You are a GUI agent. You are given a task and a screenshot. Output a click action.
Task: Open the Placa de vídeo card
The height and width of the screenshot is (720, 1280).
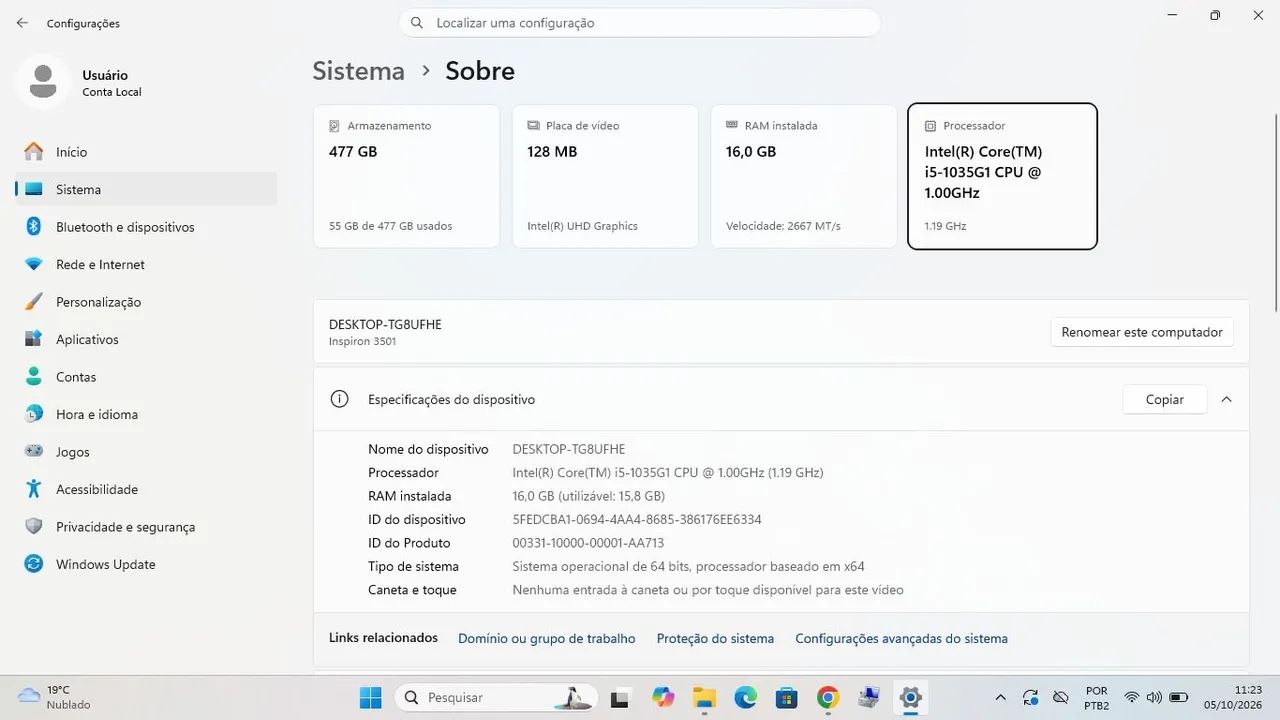605,176
